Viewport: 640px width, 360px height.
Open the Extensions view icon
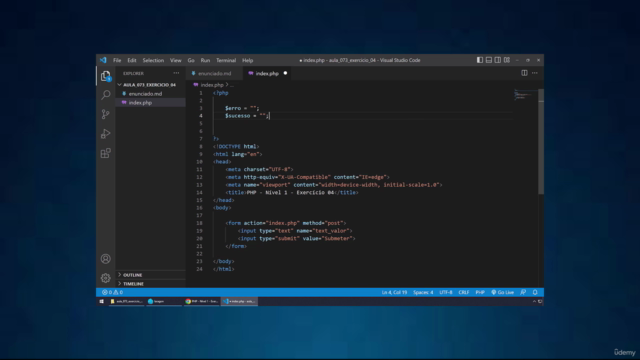105,153
